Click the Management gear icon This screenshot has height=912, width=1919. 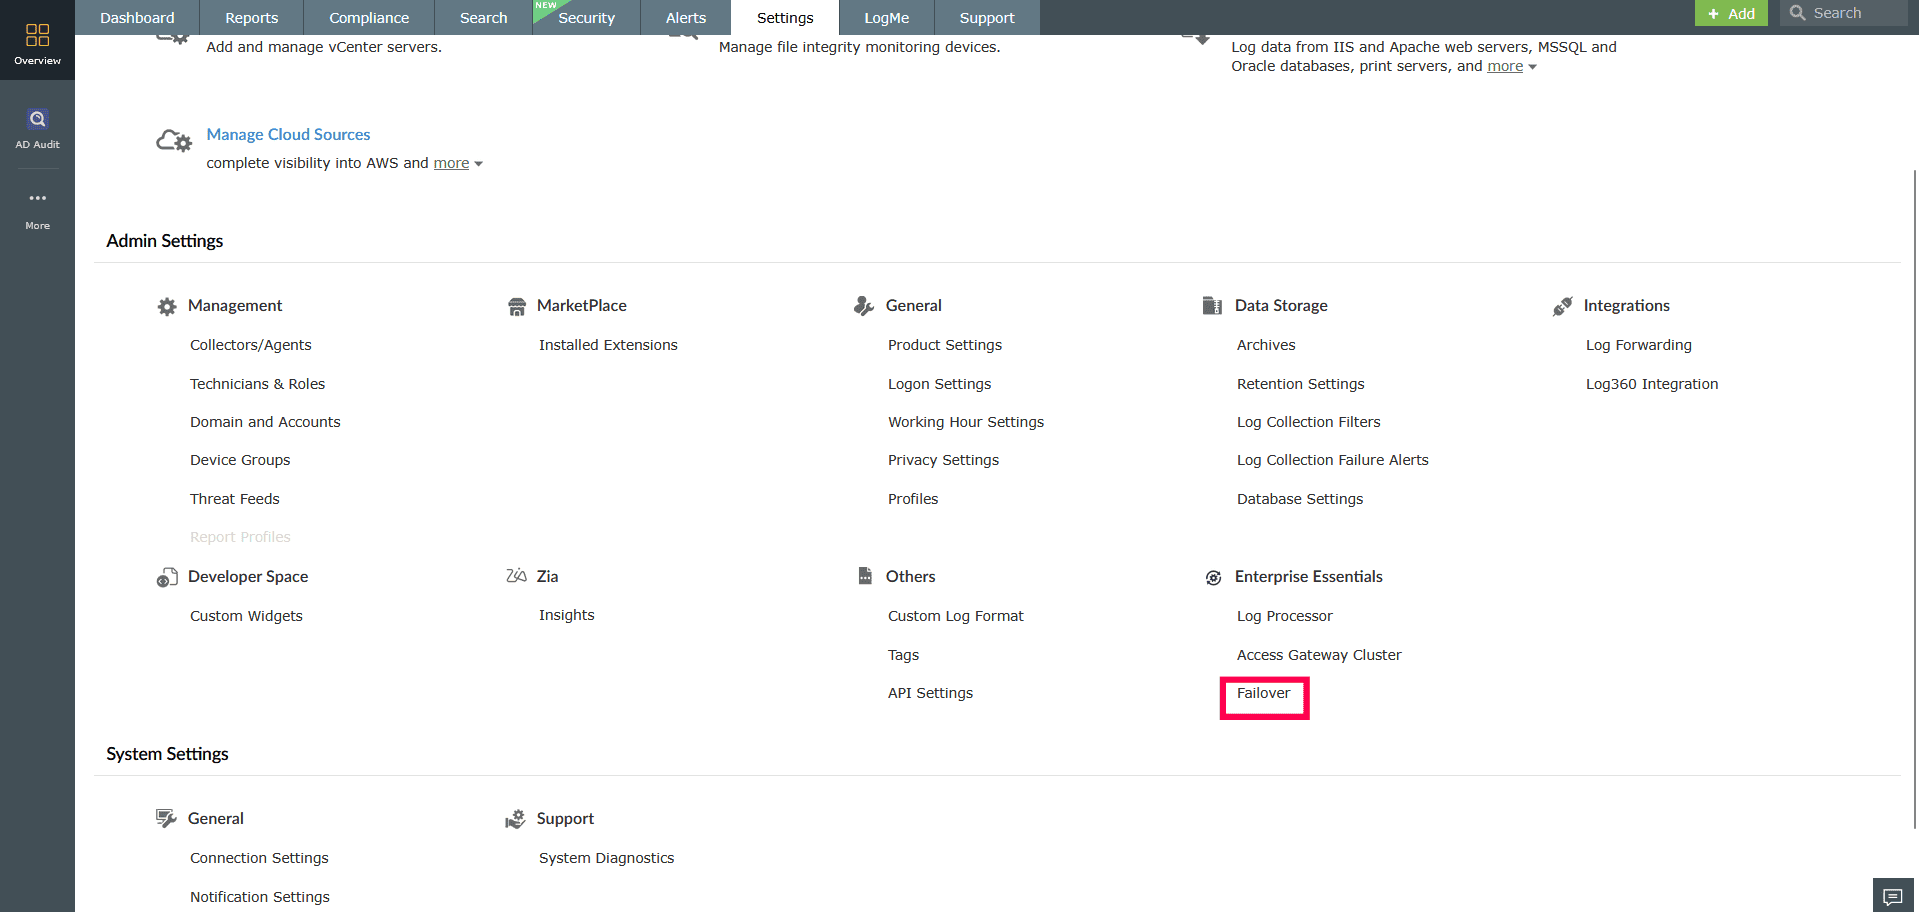pyautogui.click(x=167, y=307)
